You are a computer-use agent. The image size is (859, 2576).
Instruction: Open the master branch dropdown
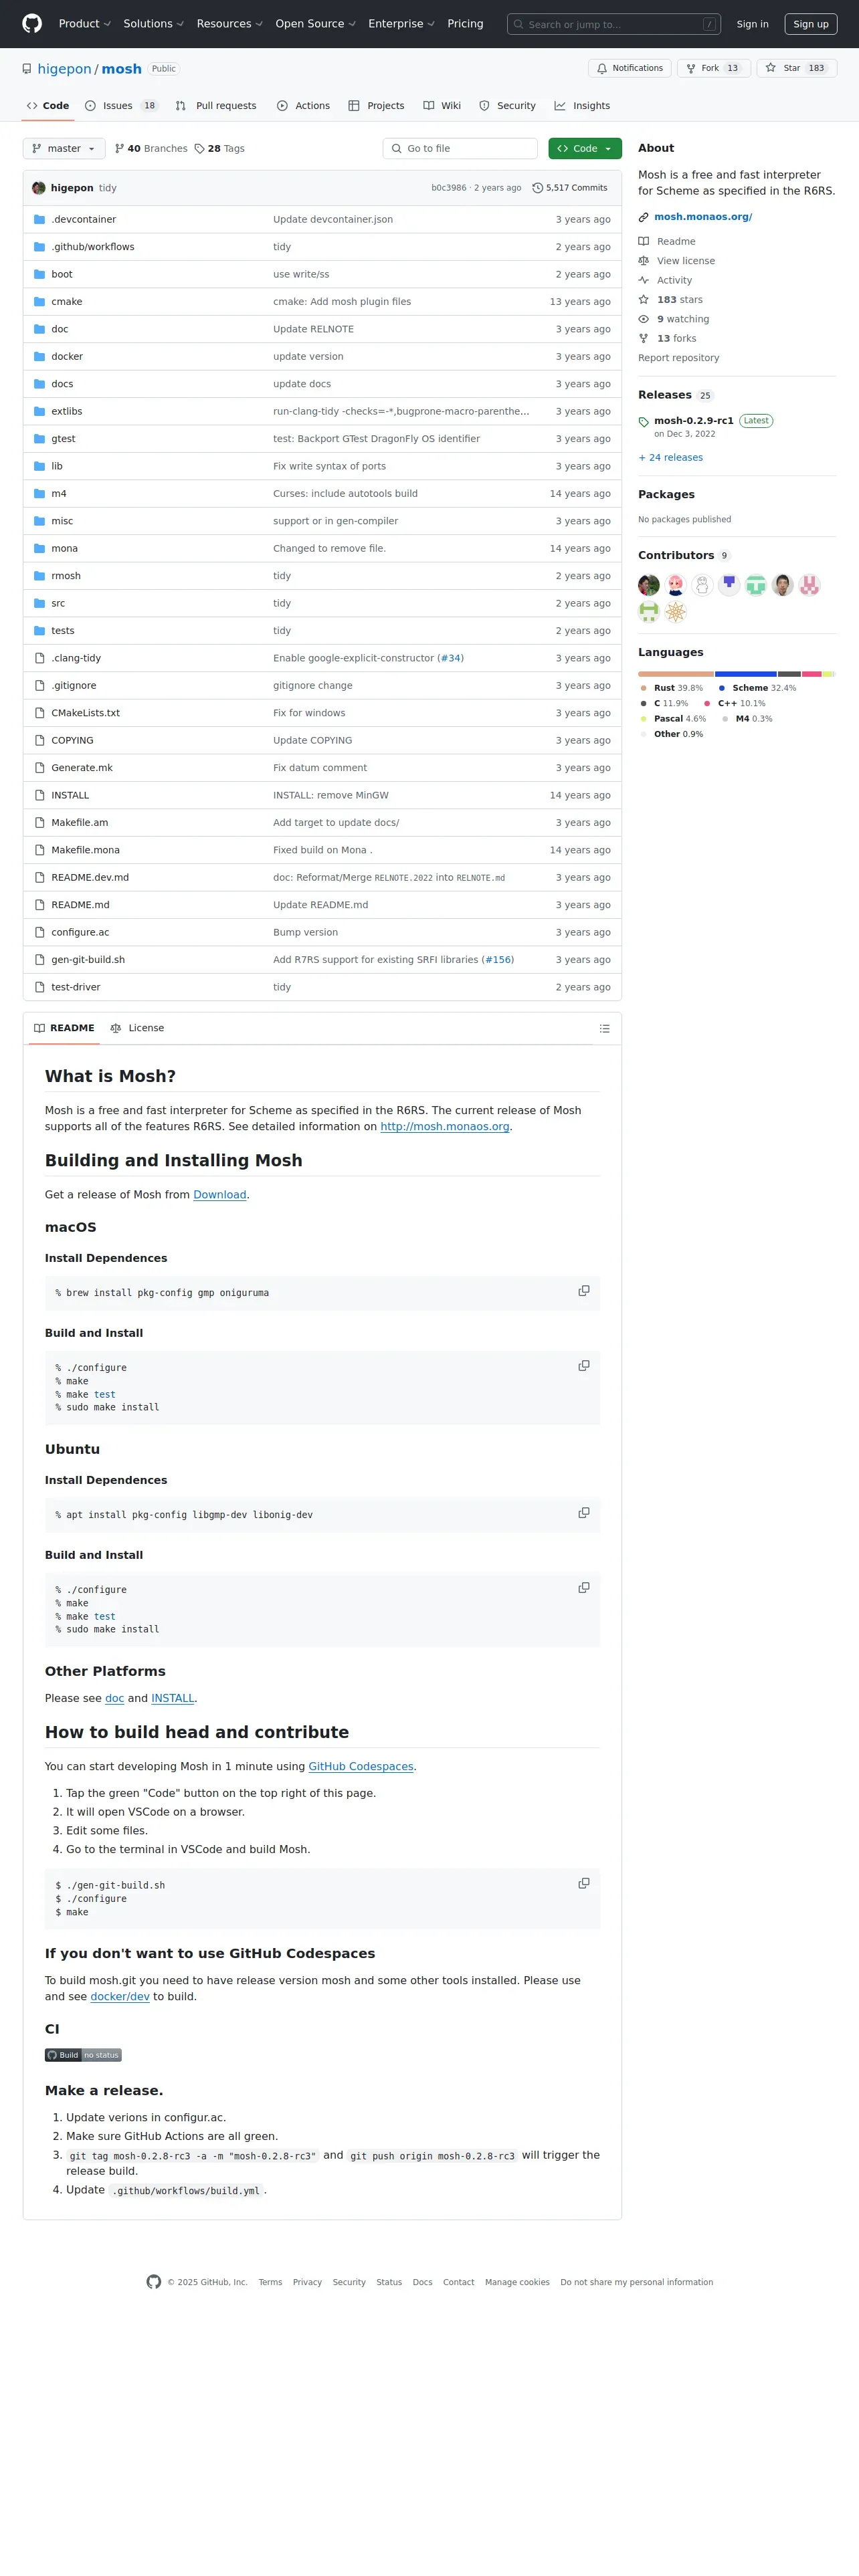[x=64, y=148]
